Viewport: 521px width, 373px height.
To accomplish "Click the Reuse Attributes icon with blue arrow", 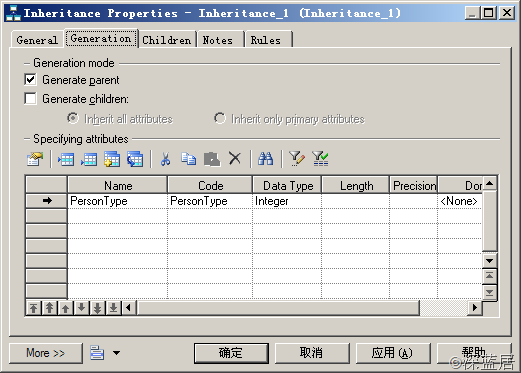I will (x=135, y=159).
